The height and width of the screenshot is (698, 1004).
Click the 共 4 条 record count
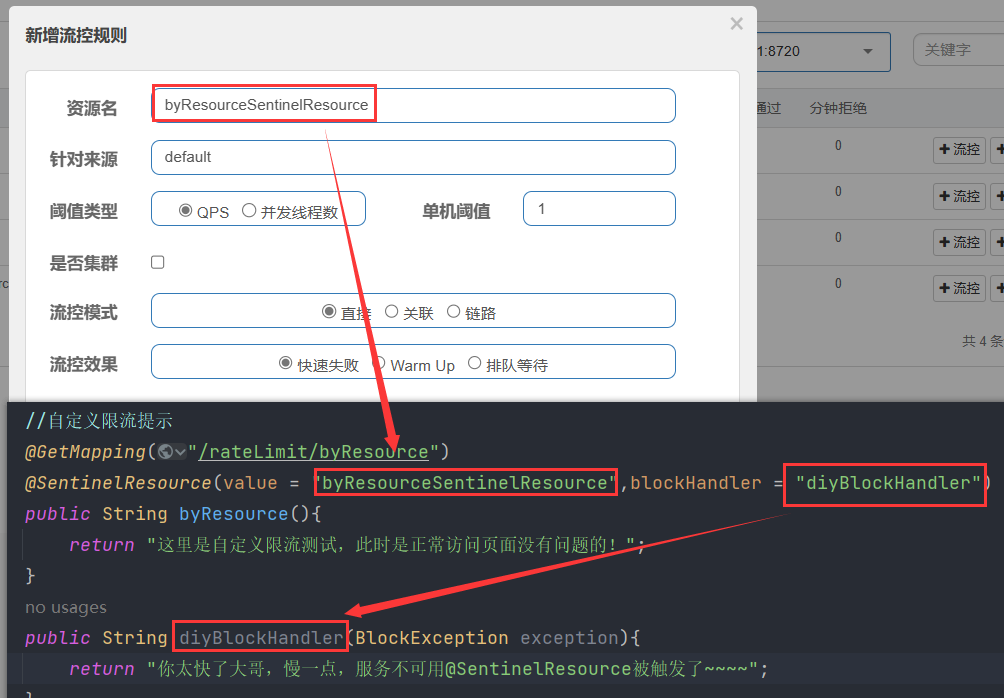[982, 341]
